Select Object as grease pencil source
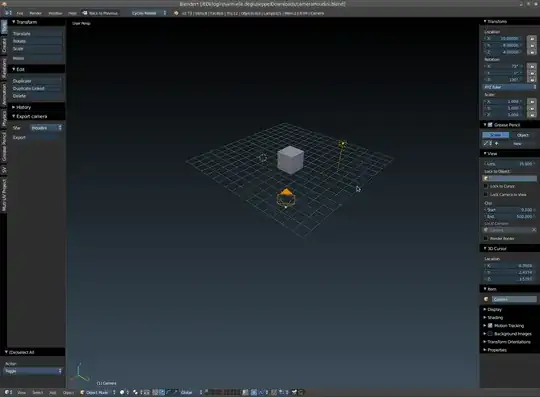 pos(523,135)
